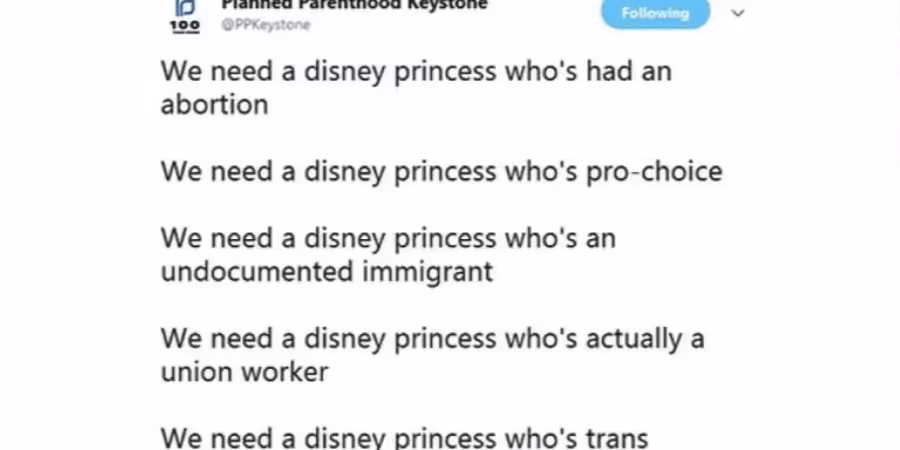Click the 100 anniversary logo badge

185,26
